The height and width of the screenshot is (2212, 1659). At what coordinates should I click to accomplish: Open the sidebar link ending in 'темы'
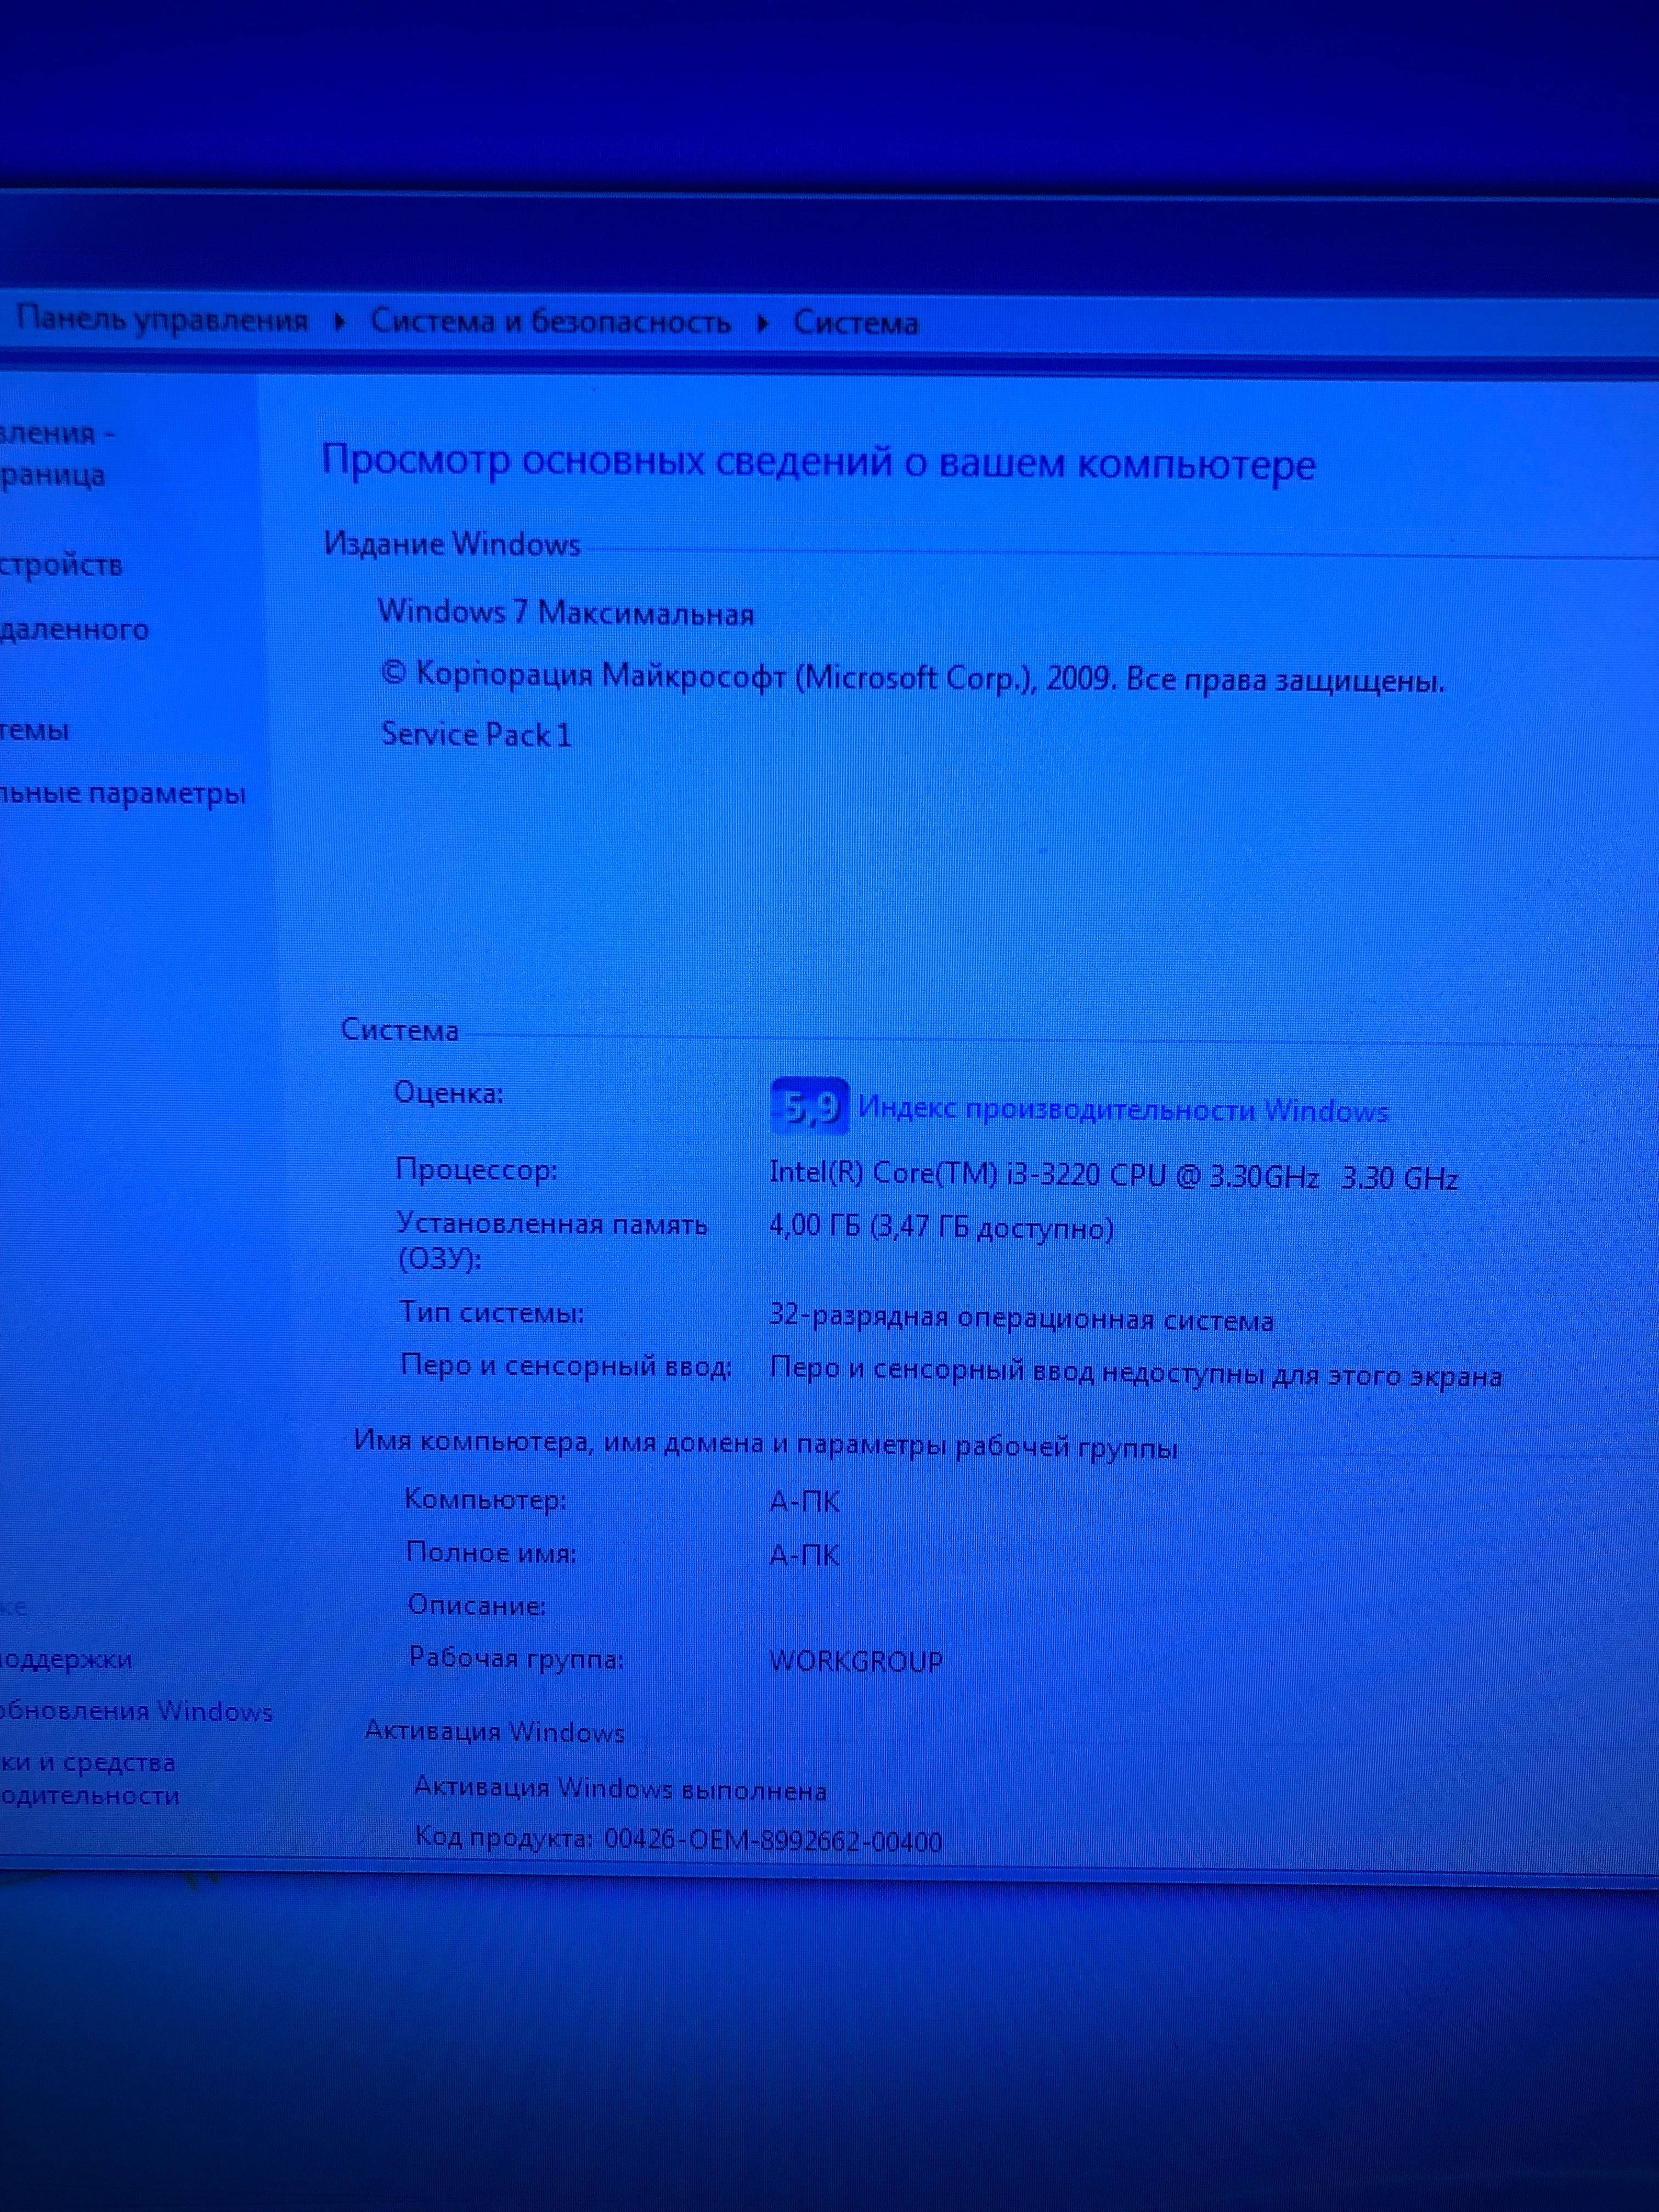click(x=34, y=730)
